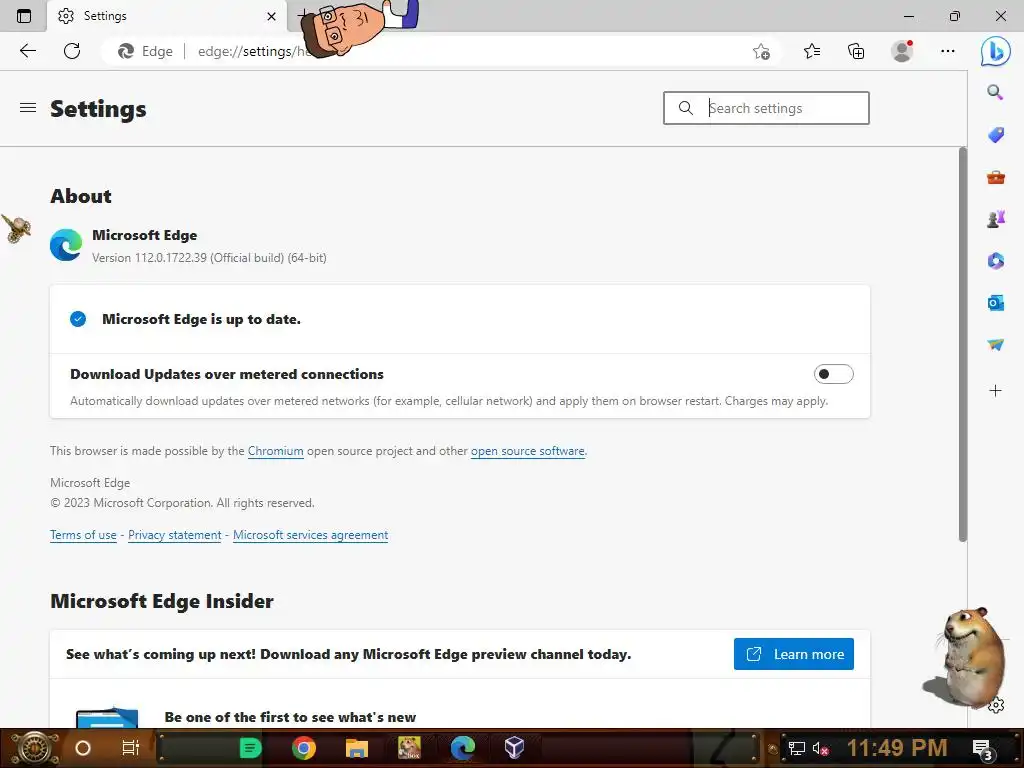1024x768 pixels.
Task: Select the Settings browser tab
Action: [167, 16]
